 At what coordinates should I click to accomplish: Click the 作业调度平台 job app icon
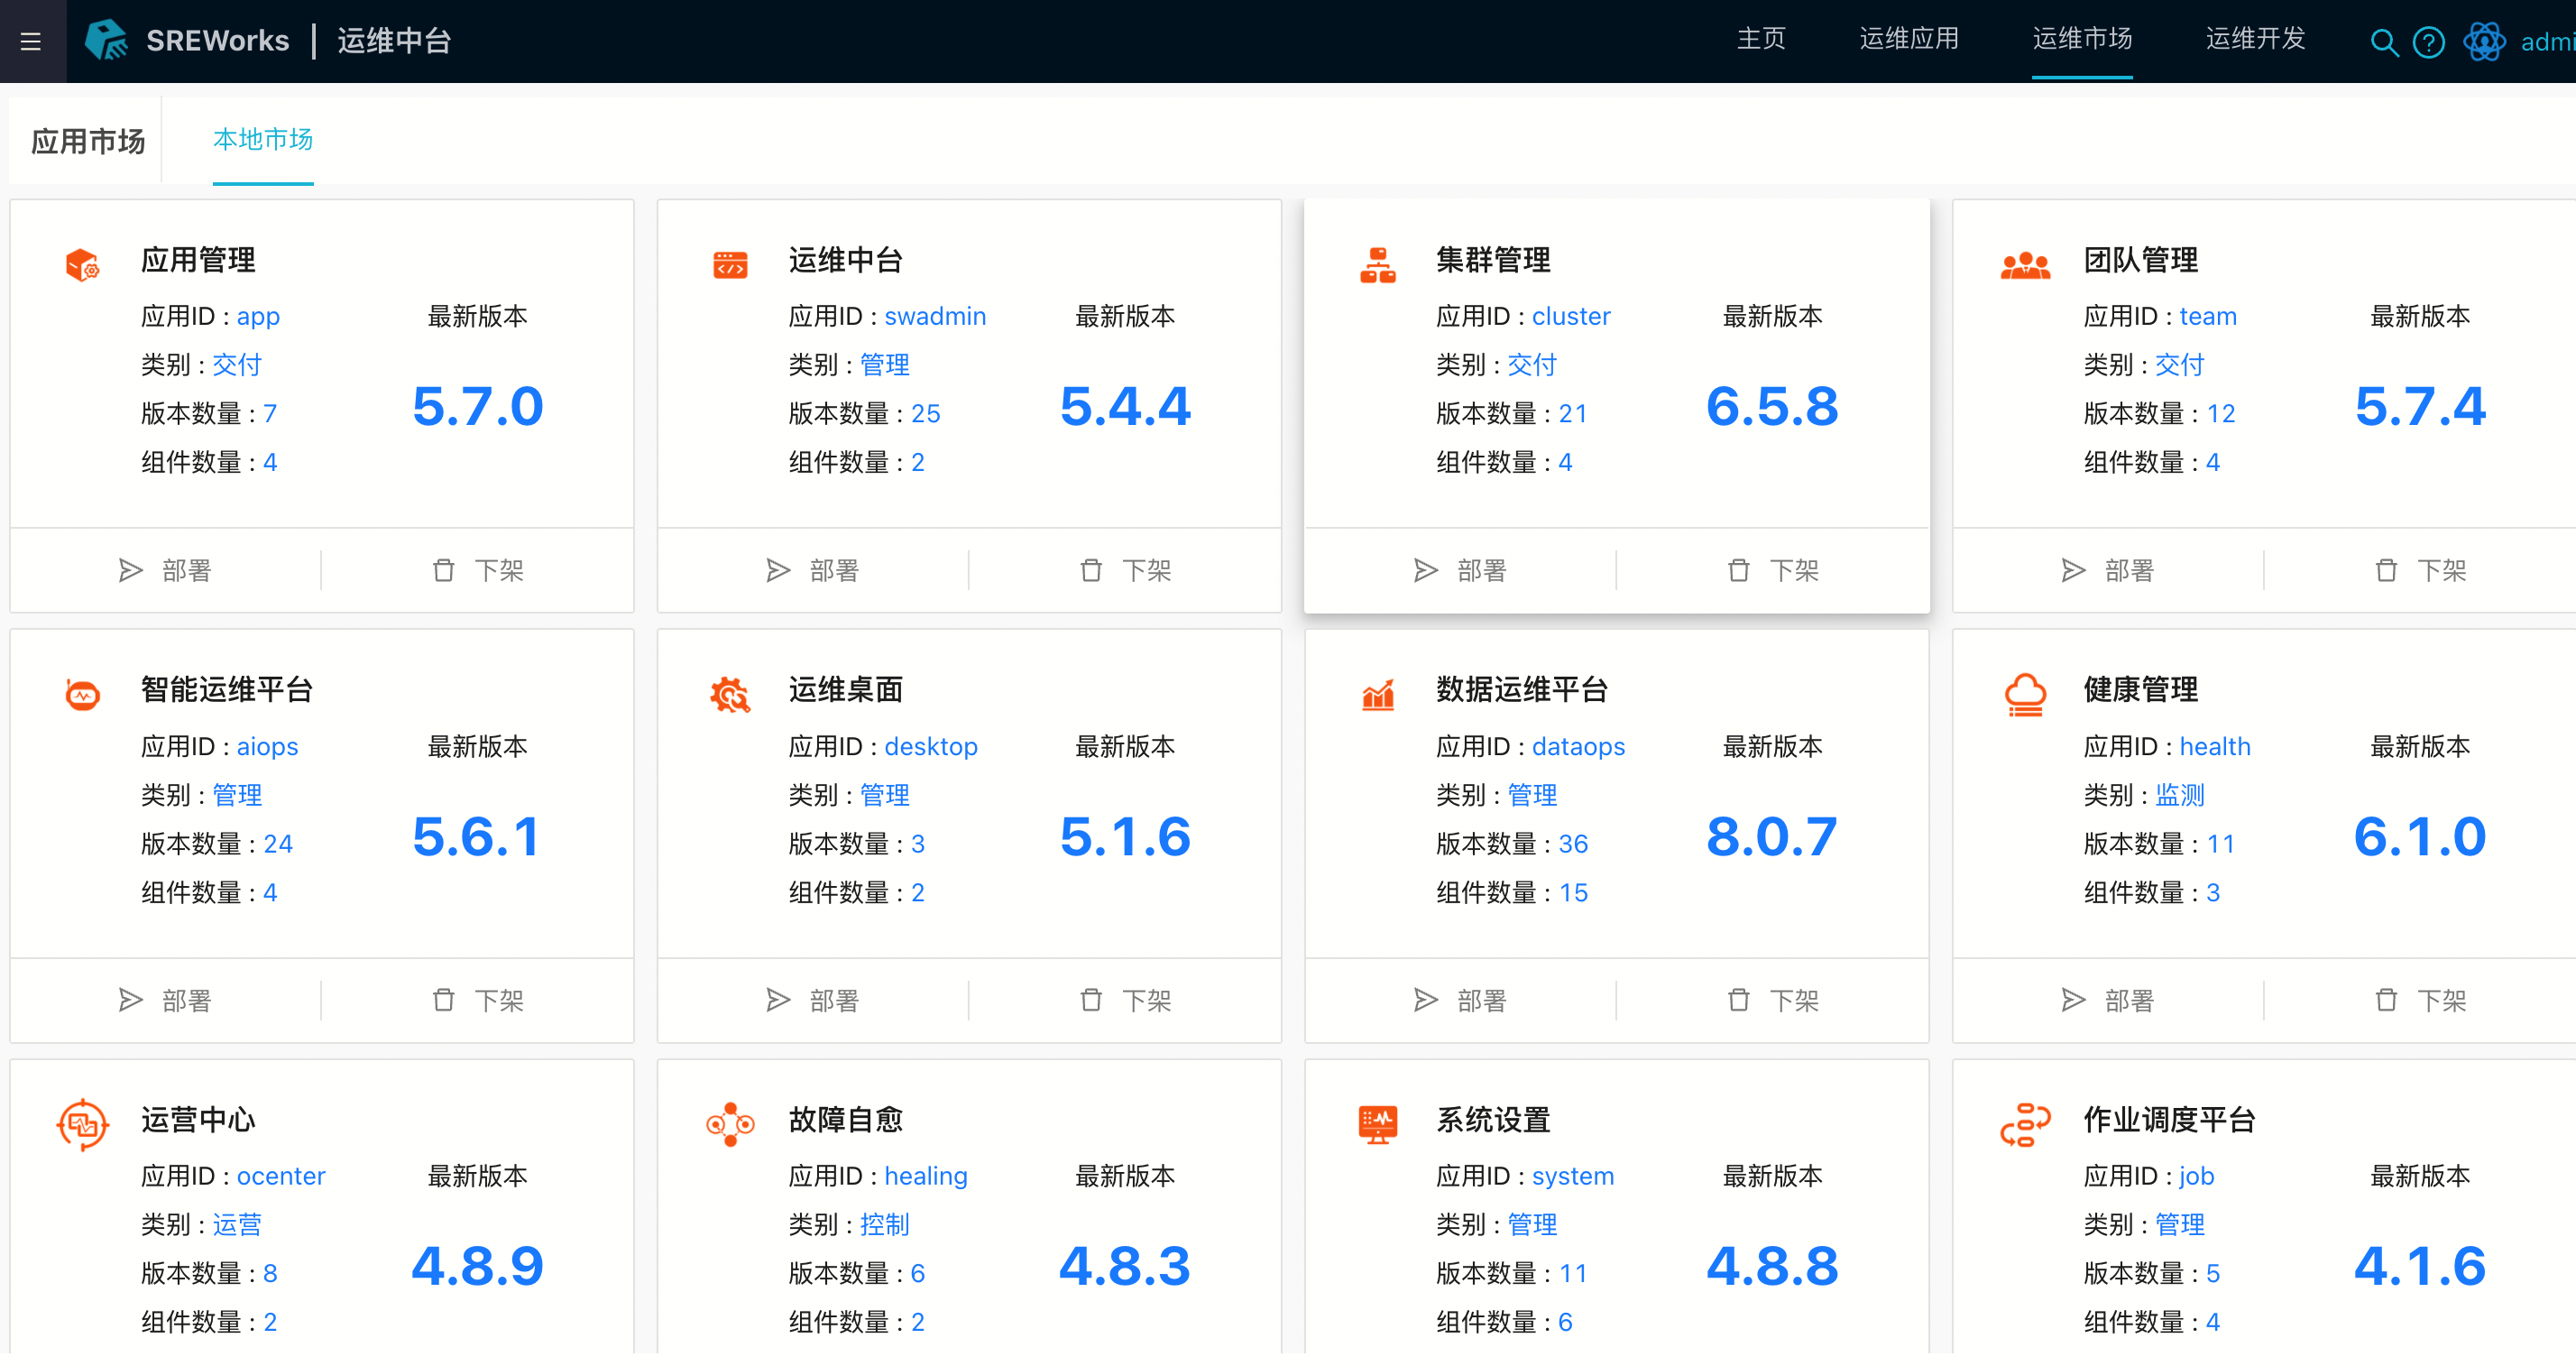2025,1125
